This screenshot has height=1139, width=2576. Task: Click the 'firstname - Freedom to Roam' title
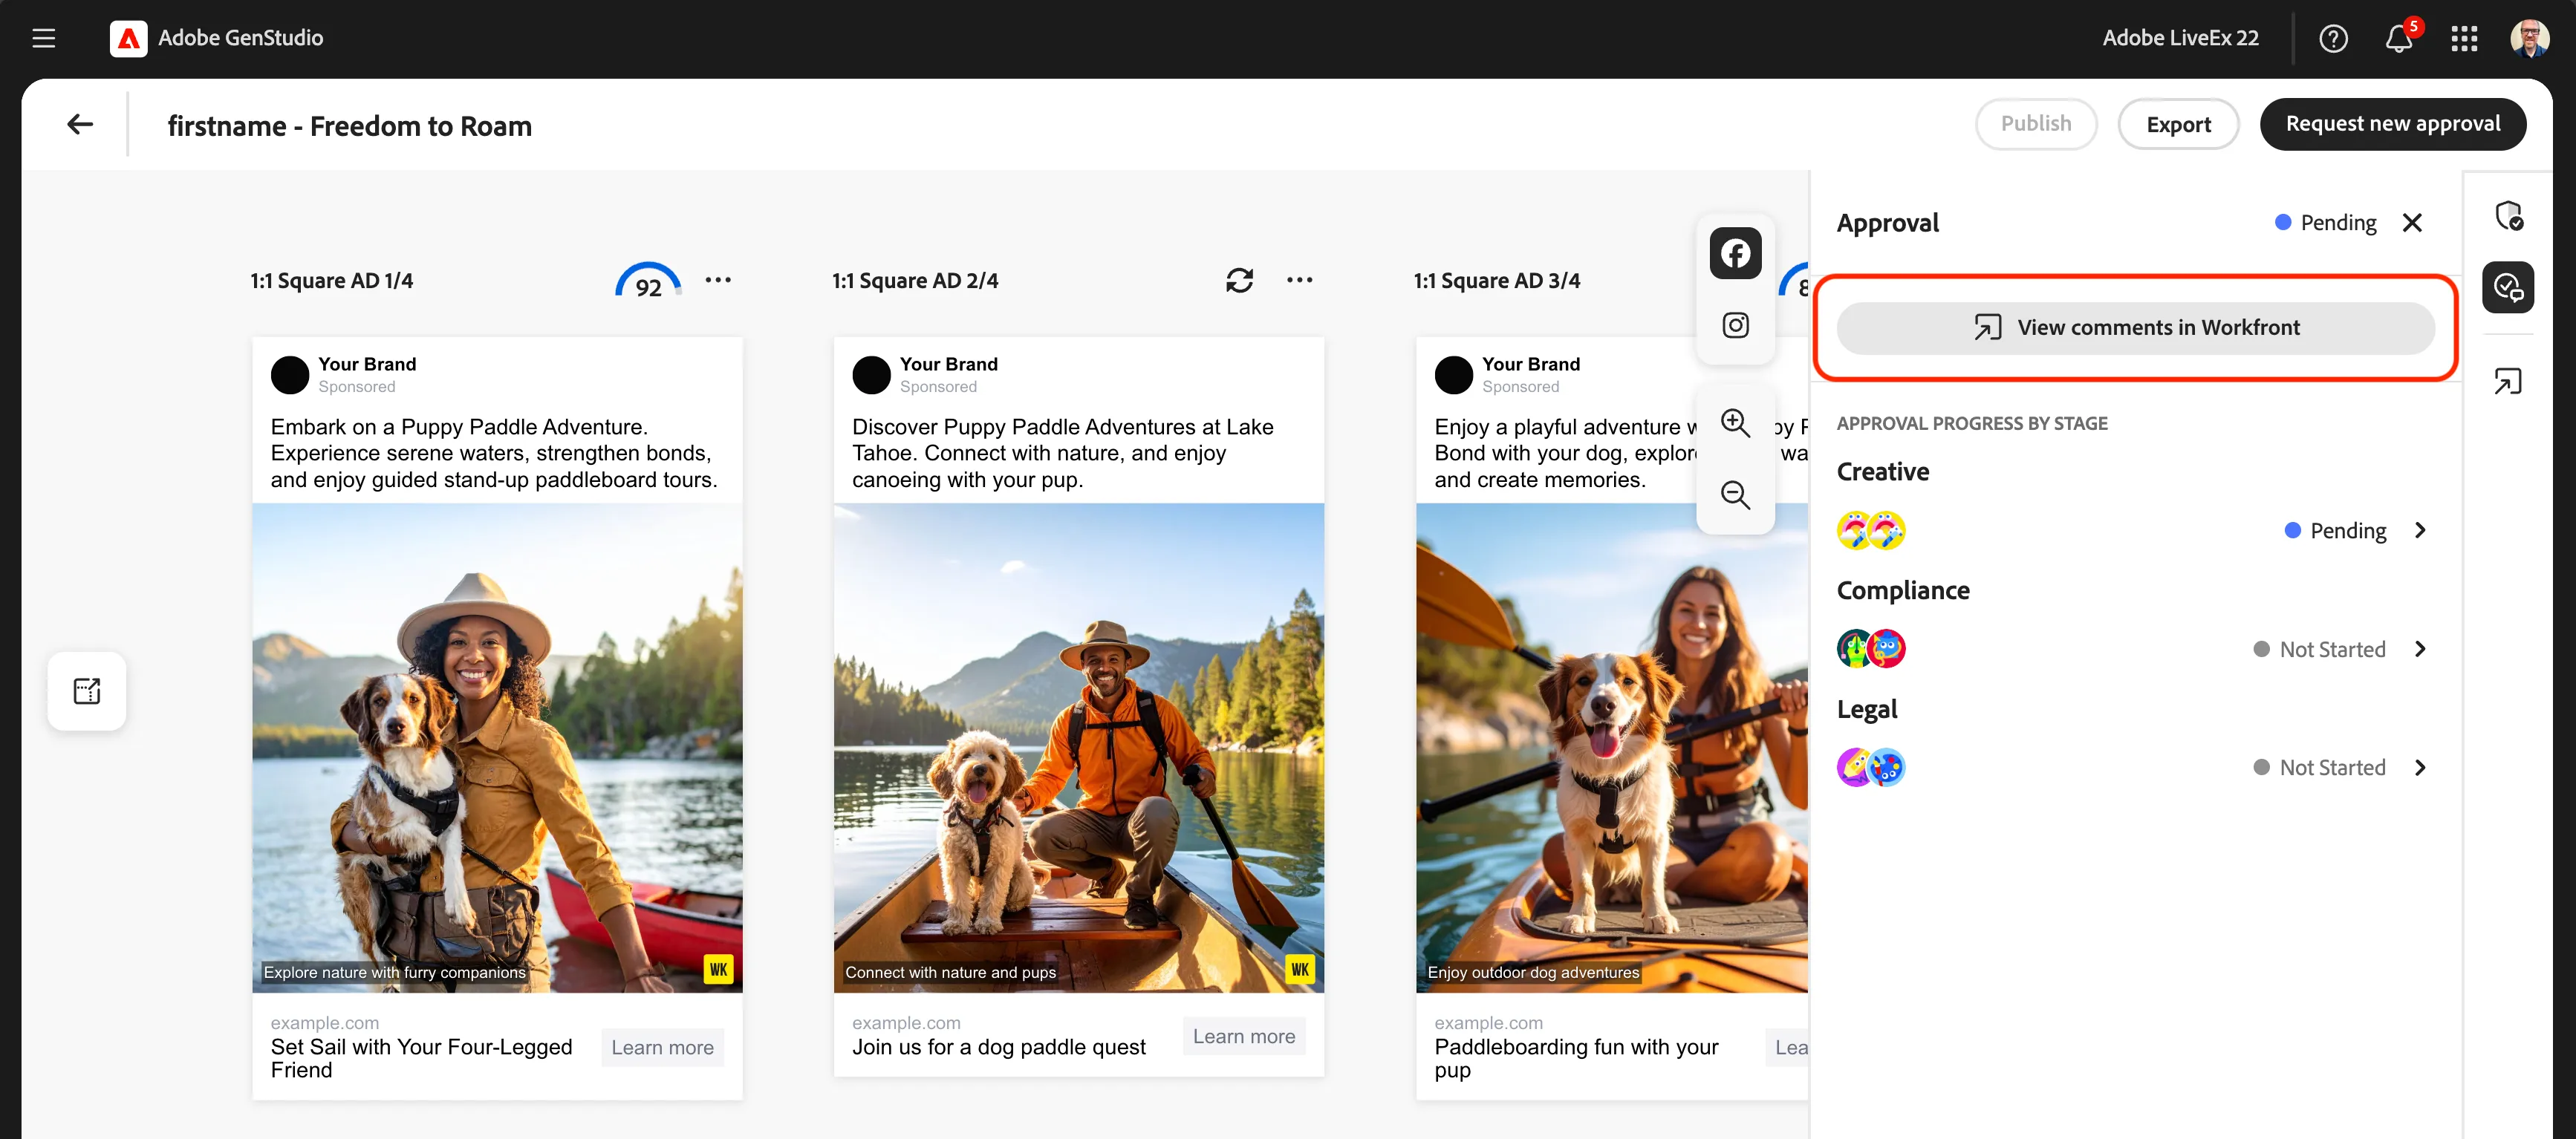pyautogui.click(x=350, y=126)
